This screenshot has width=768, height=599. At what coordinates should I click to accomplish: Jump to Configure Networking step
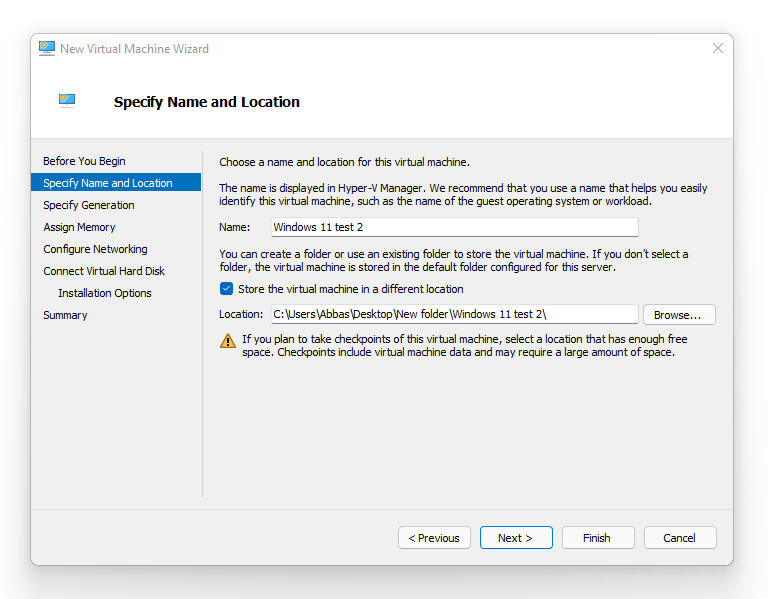coord(95,249)
